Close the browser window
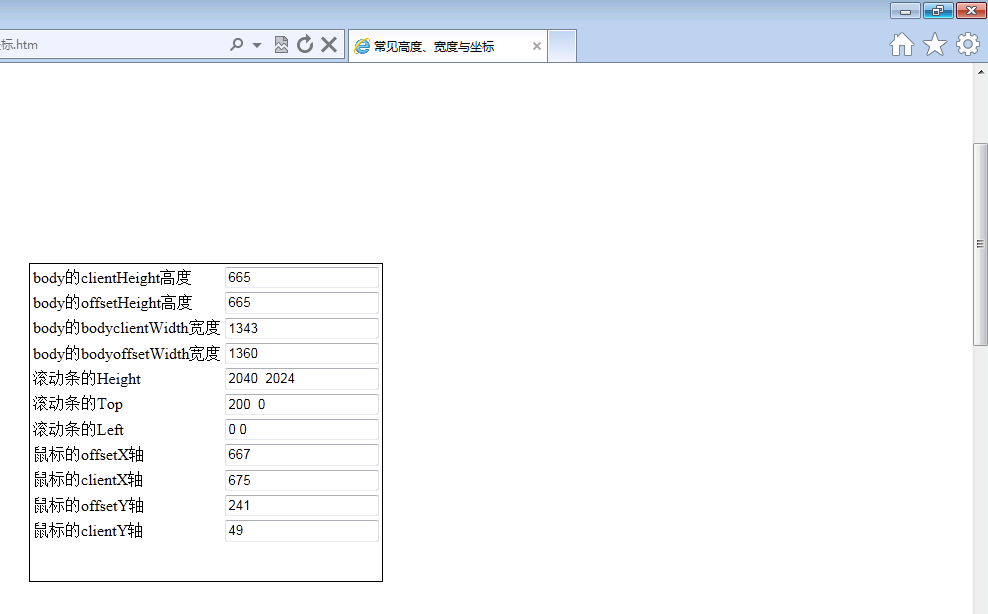The height and width of the screenshot is (614, 988). point(971,11)
